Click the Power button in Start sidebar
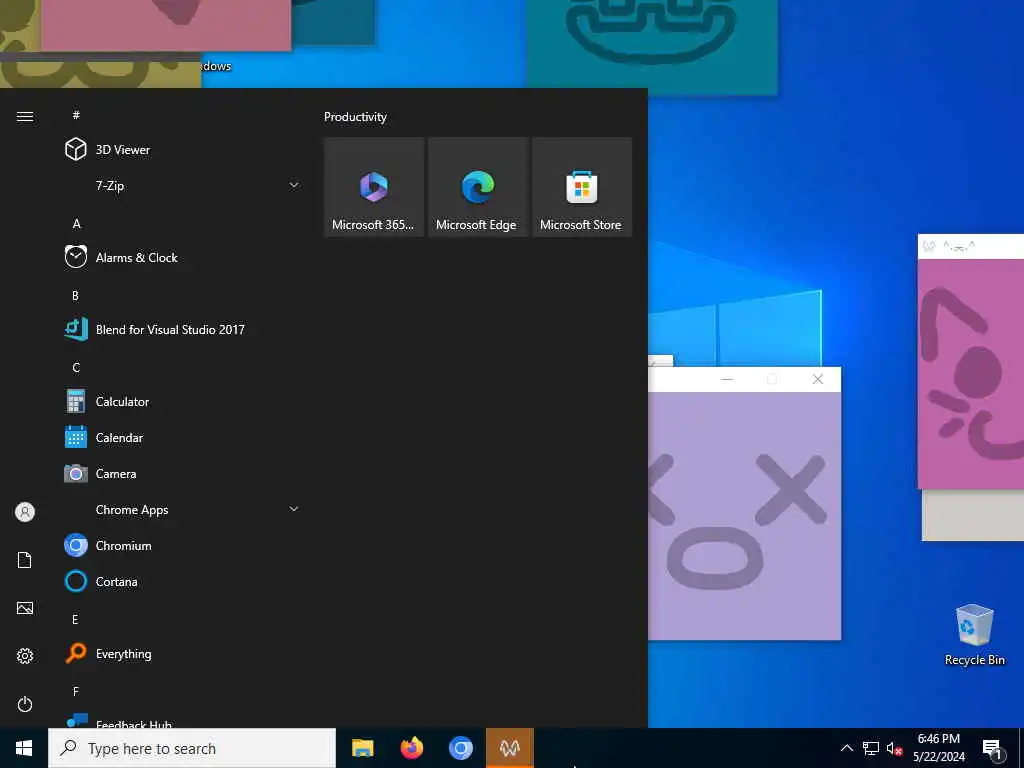 point(25,704)
